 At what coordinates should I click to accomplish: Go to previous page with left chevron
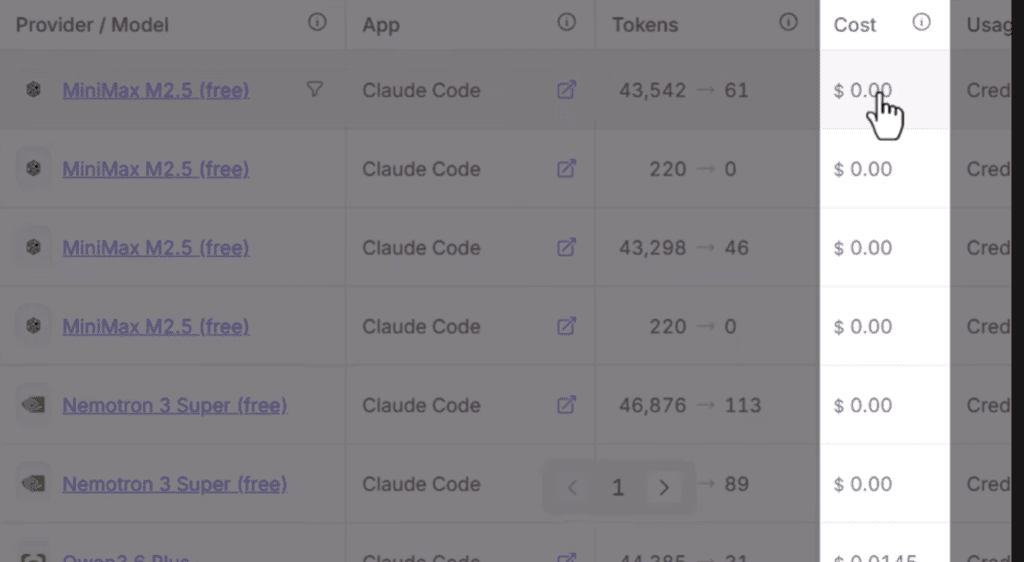point(572,488)
